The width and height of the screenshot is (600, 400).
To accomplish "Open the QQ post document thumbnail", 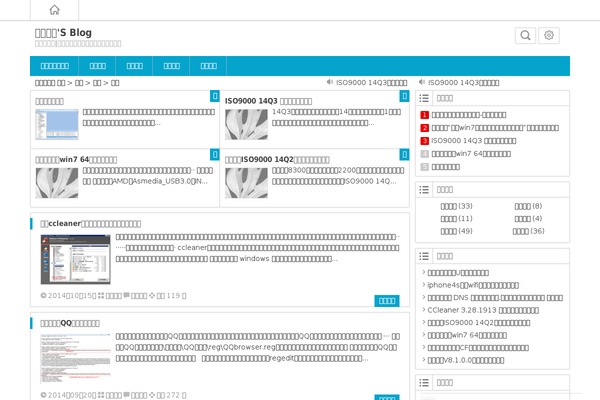I will [75, 359].
